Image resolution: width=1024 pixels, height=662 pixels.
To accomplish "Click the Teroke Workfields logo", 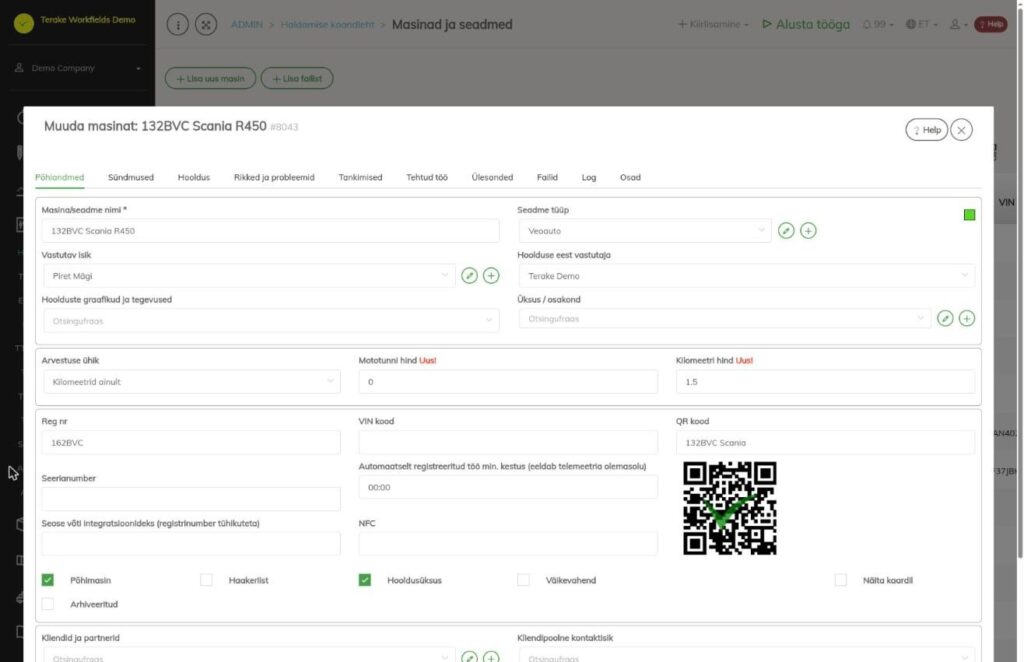I will [24, 24].
